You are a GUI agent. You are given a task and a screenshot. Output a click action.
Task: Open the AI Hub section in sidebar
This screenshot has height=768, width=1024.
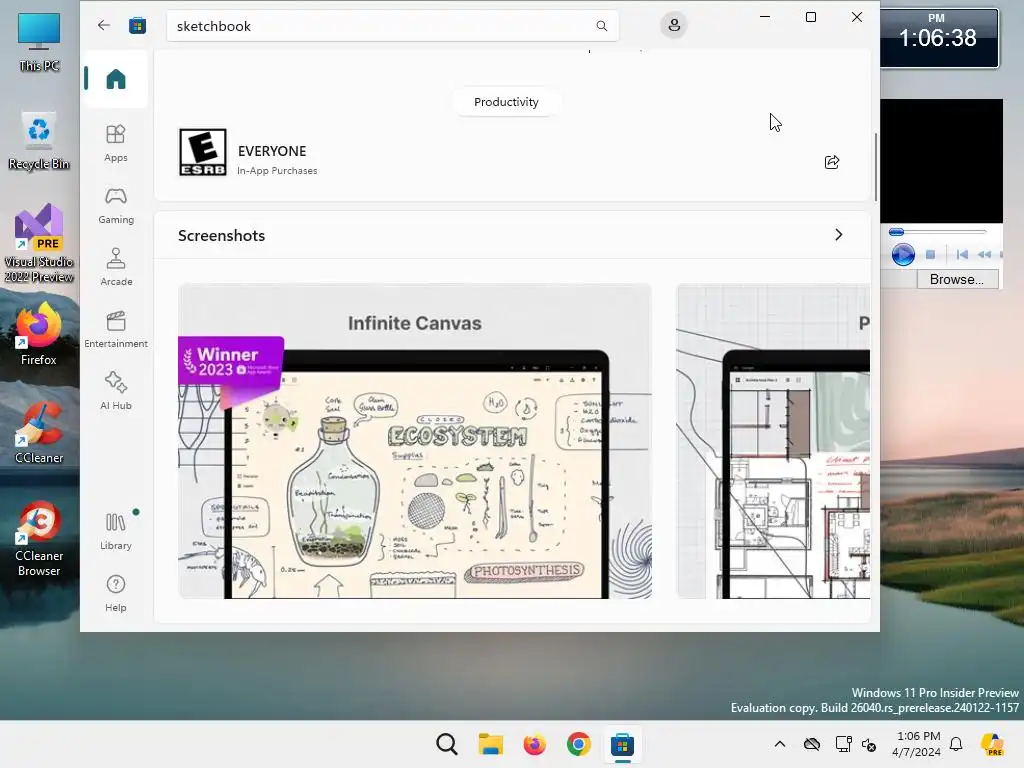[x=116, y=391]
